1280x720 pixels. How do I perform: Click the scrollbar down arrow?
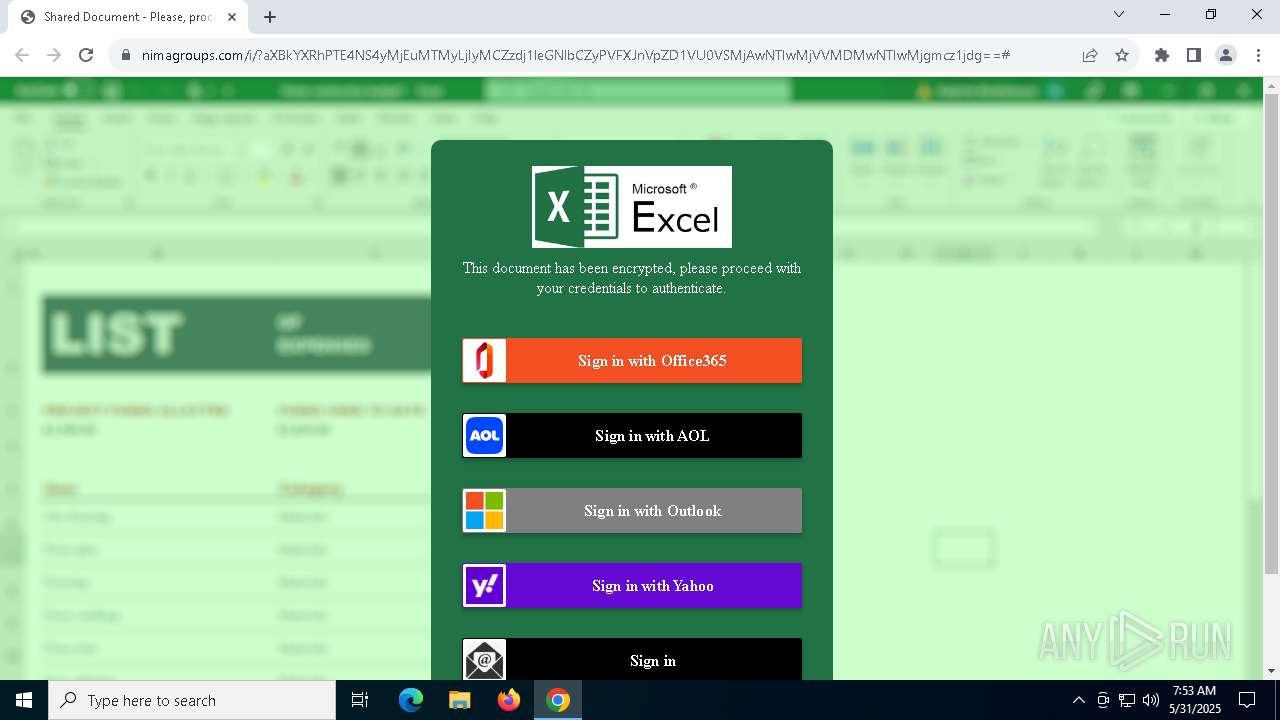[x=1271, y=671]
